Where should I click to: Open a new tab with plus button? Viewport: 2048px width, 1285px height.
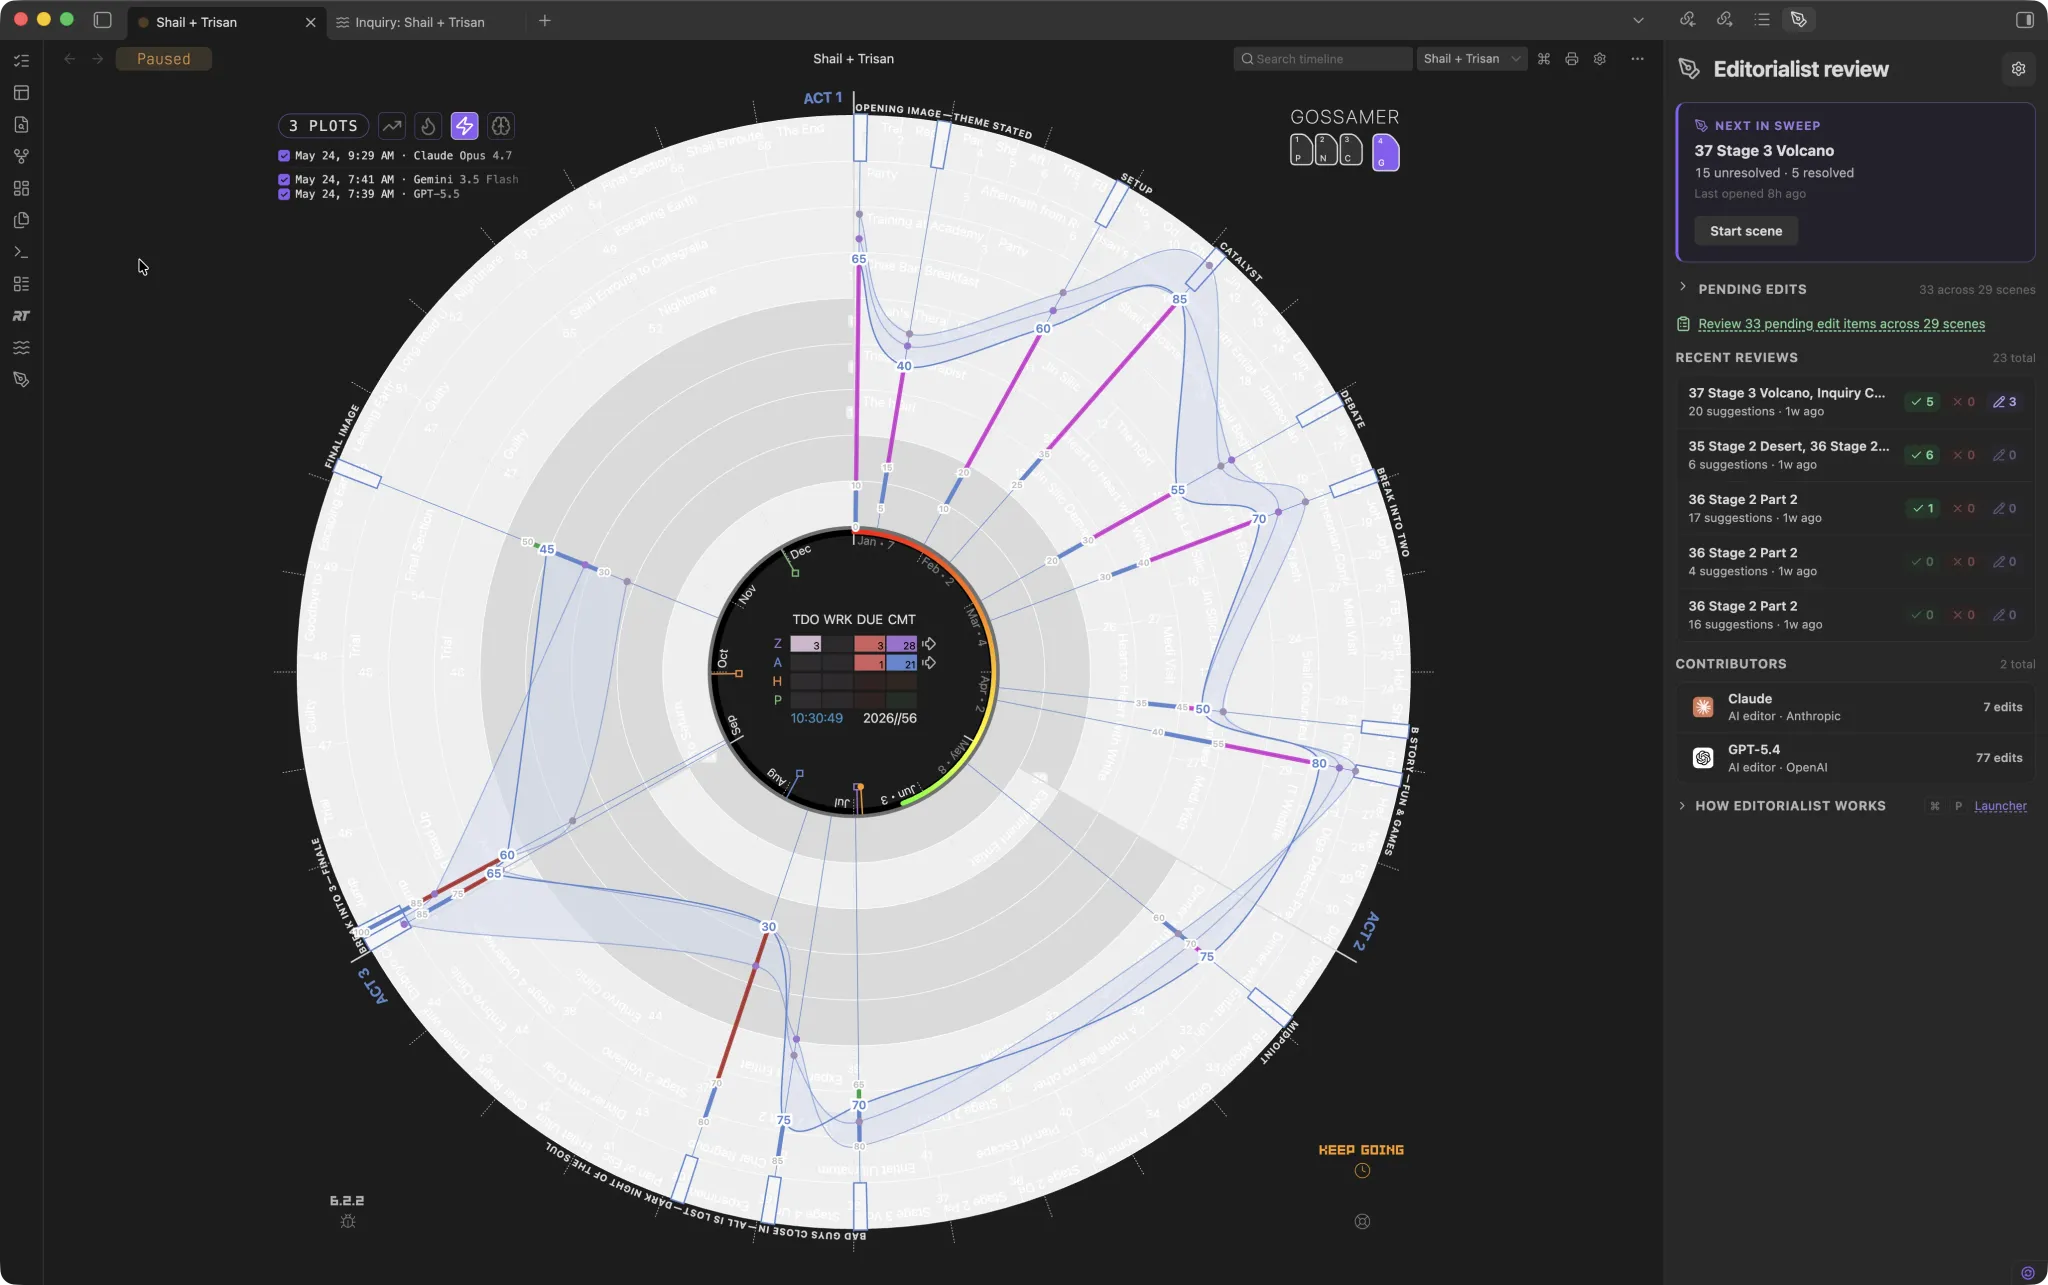coord(545,21)
